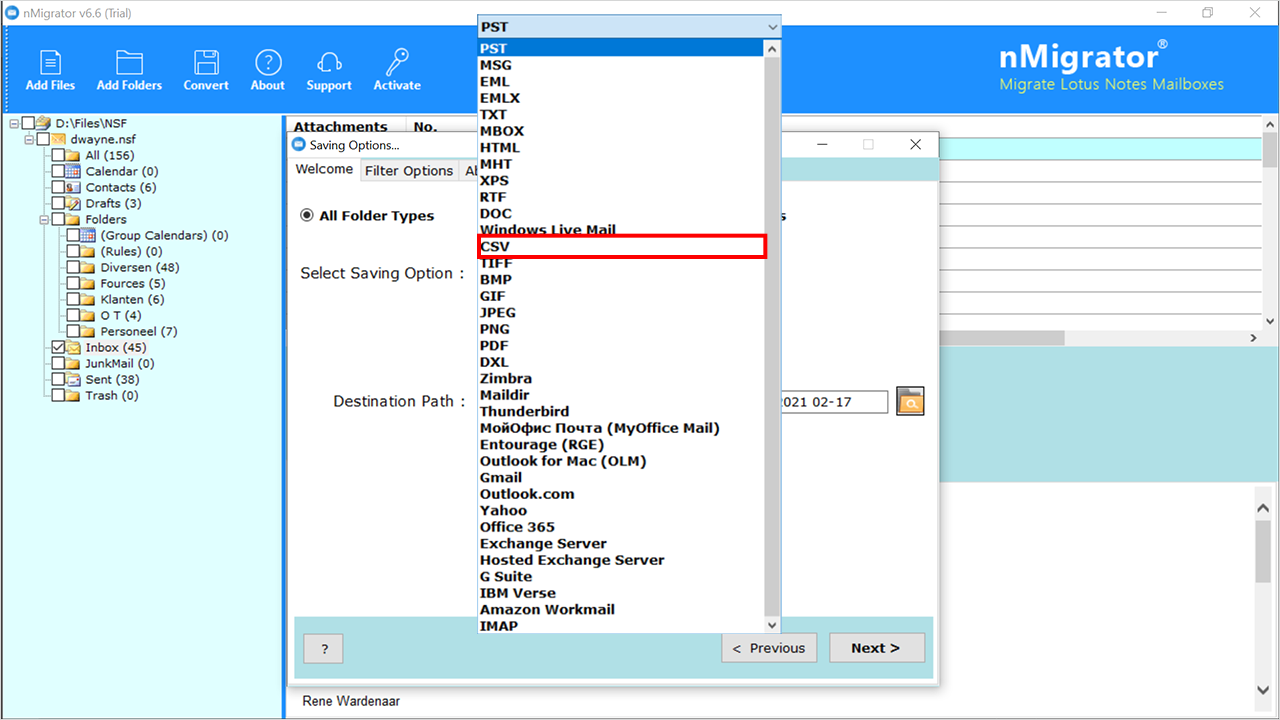
Task: Check the Drafts (3) checkbox
Action: click(58, 203)
